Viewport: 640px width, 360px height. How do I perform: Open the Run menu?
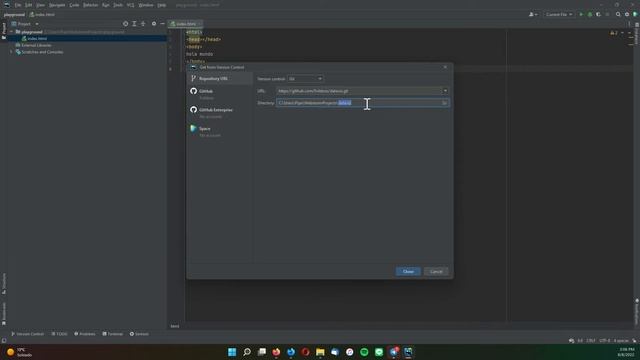106,5
